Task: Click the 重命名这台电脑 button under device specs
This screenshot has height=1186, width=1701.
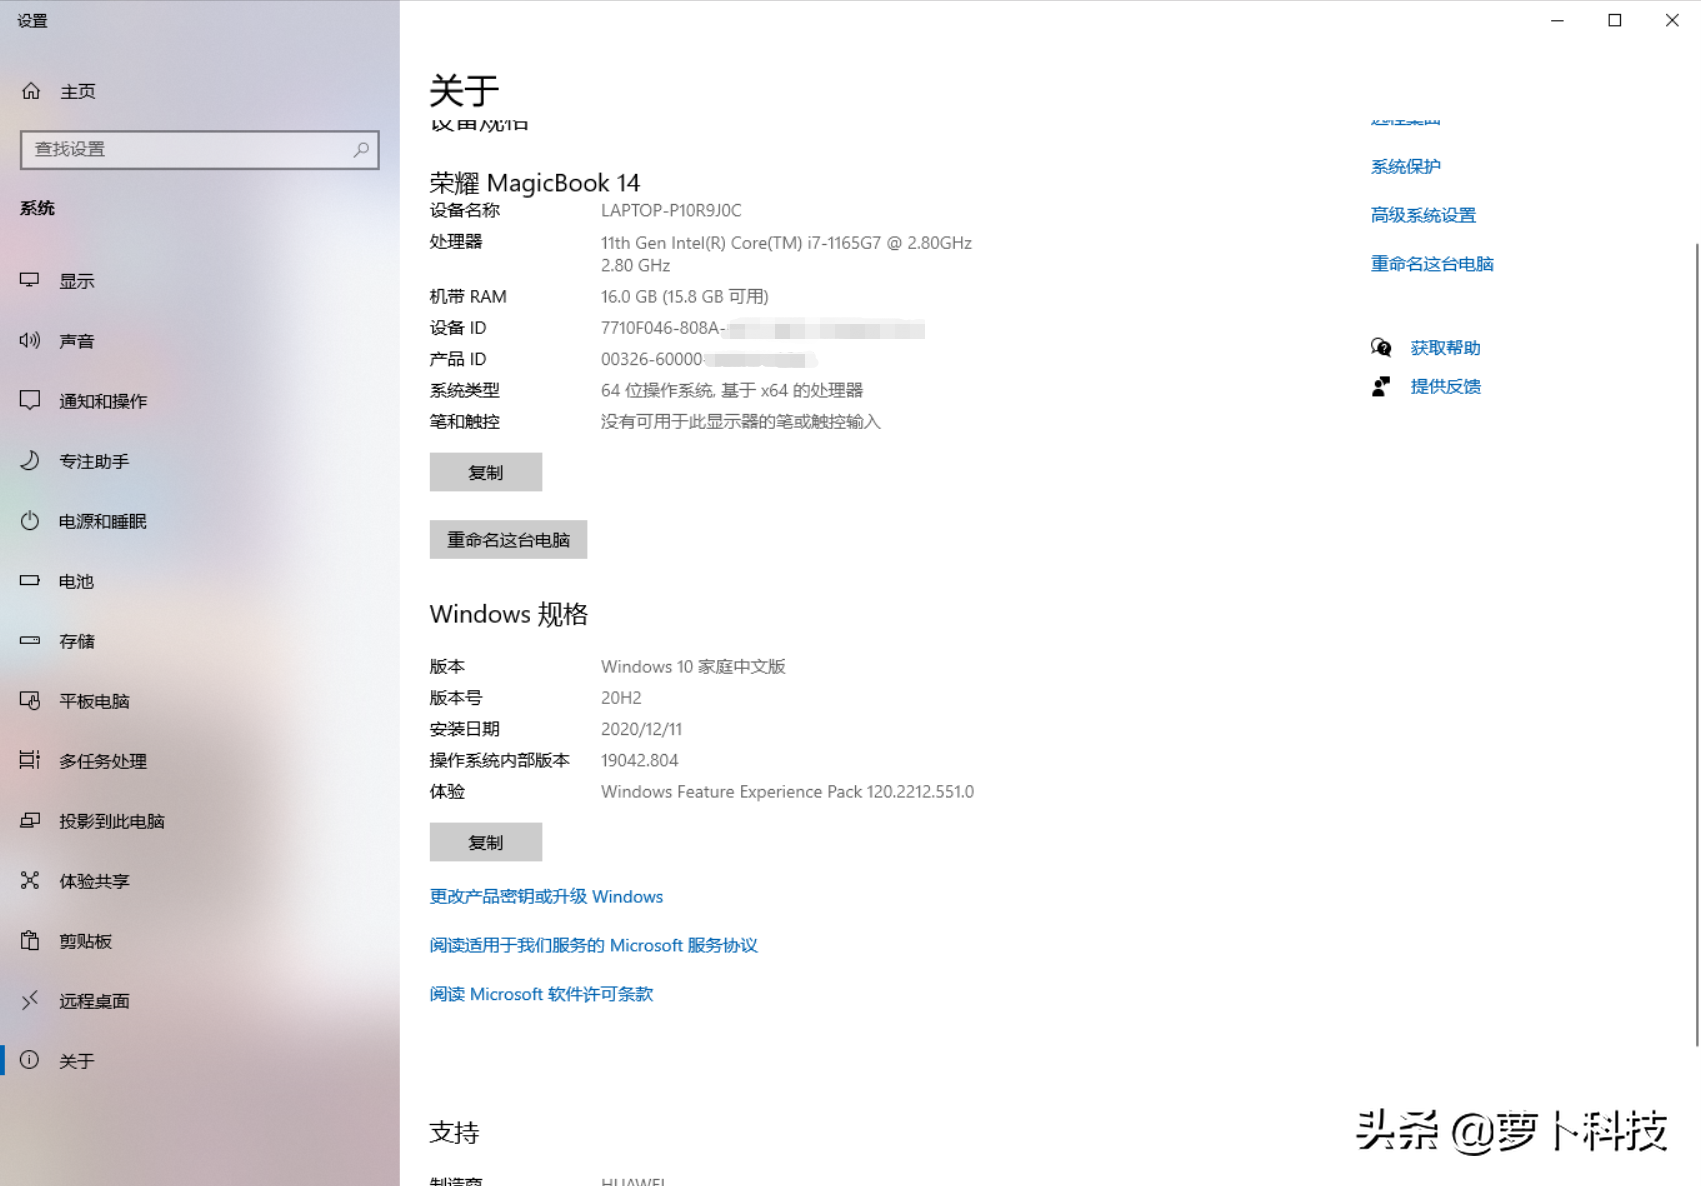Action: [508, 539]
